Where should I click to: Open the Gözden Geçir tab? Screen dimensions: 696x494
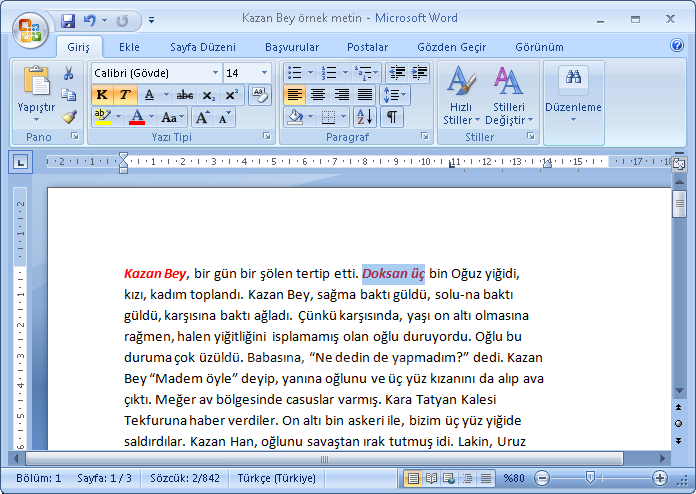[451, 47]
